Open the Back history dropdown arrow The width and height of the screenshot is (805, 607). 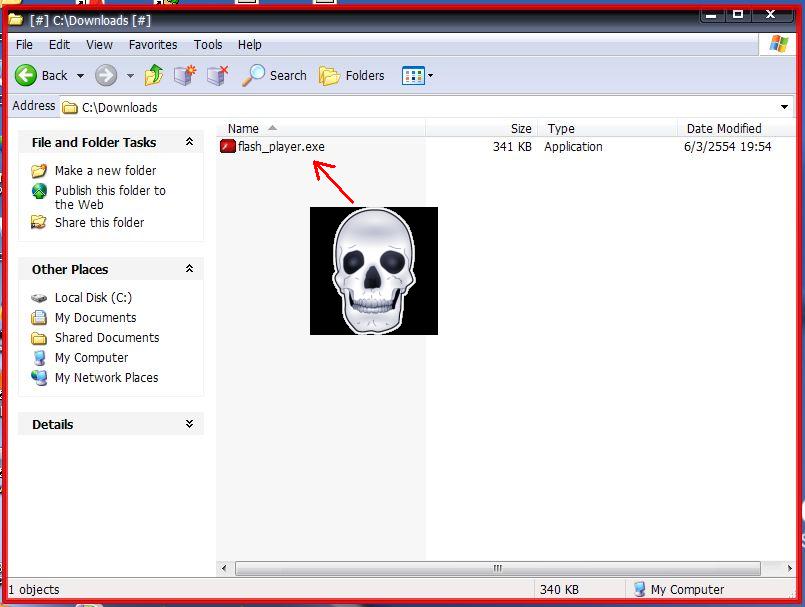click(81, 76)
